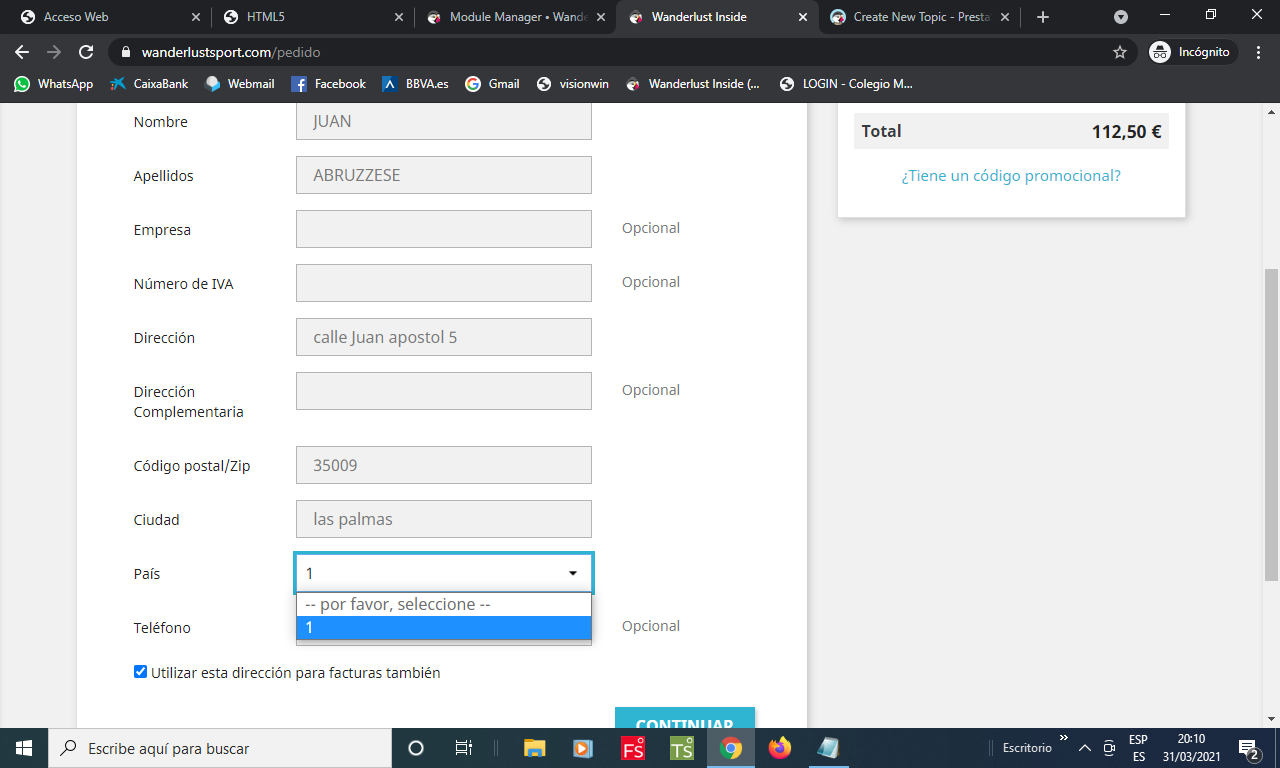Viewport: 1280px width, 768px height.
Task: Open the Gmail bookmark
Action: tap(493, 84)
